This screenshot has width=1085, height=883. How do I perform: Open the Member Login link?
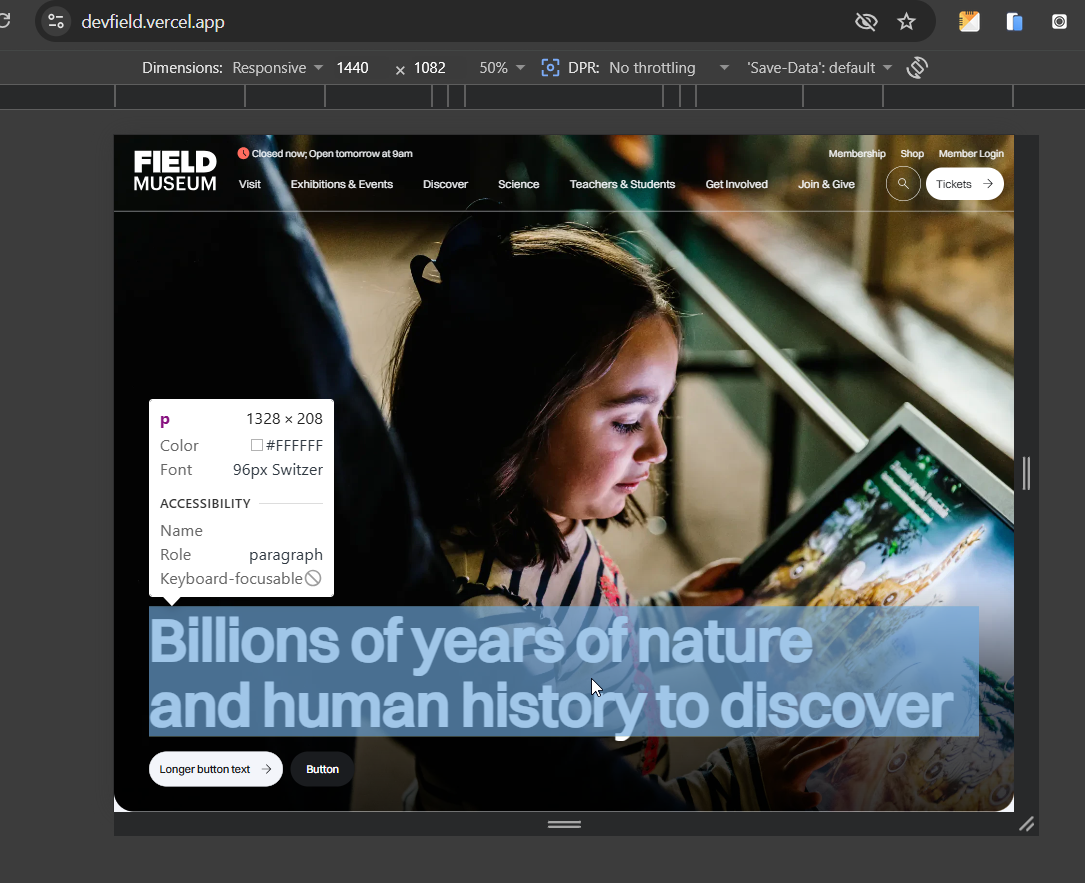pos(970,154)
